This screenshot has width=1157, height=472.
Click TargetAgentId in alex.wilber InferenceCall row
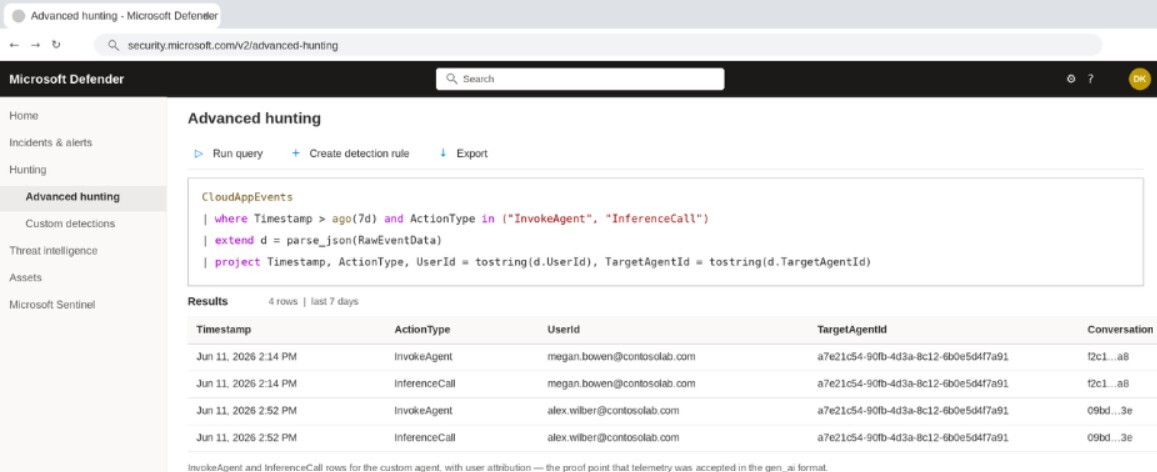(912, 437)
